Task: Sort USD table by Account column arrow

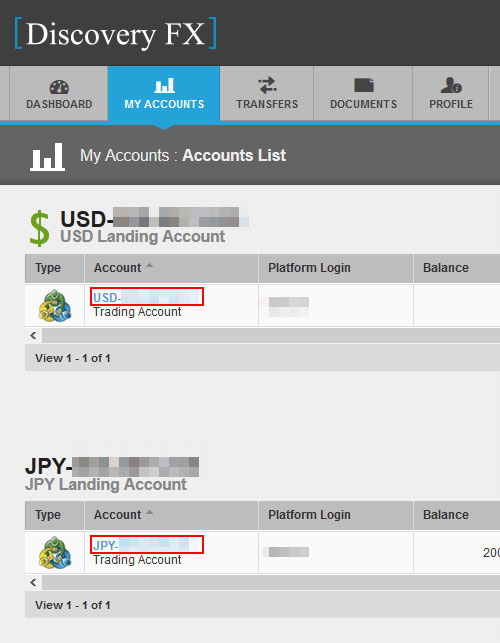Action: (150, 266)
